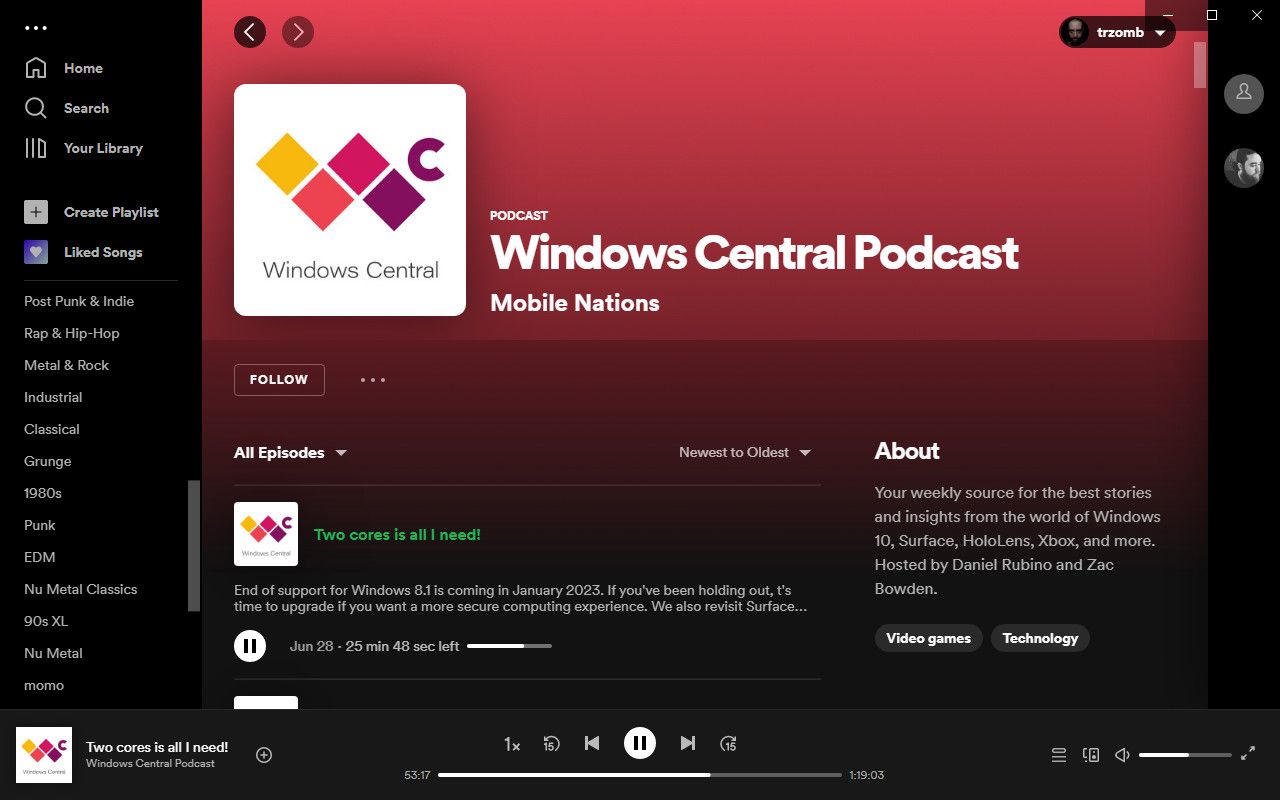The height and width of the screenshot is (800, 1280).
Task: Enter full screen mode
Action: point(1248,754)
